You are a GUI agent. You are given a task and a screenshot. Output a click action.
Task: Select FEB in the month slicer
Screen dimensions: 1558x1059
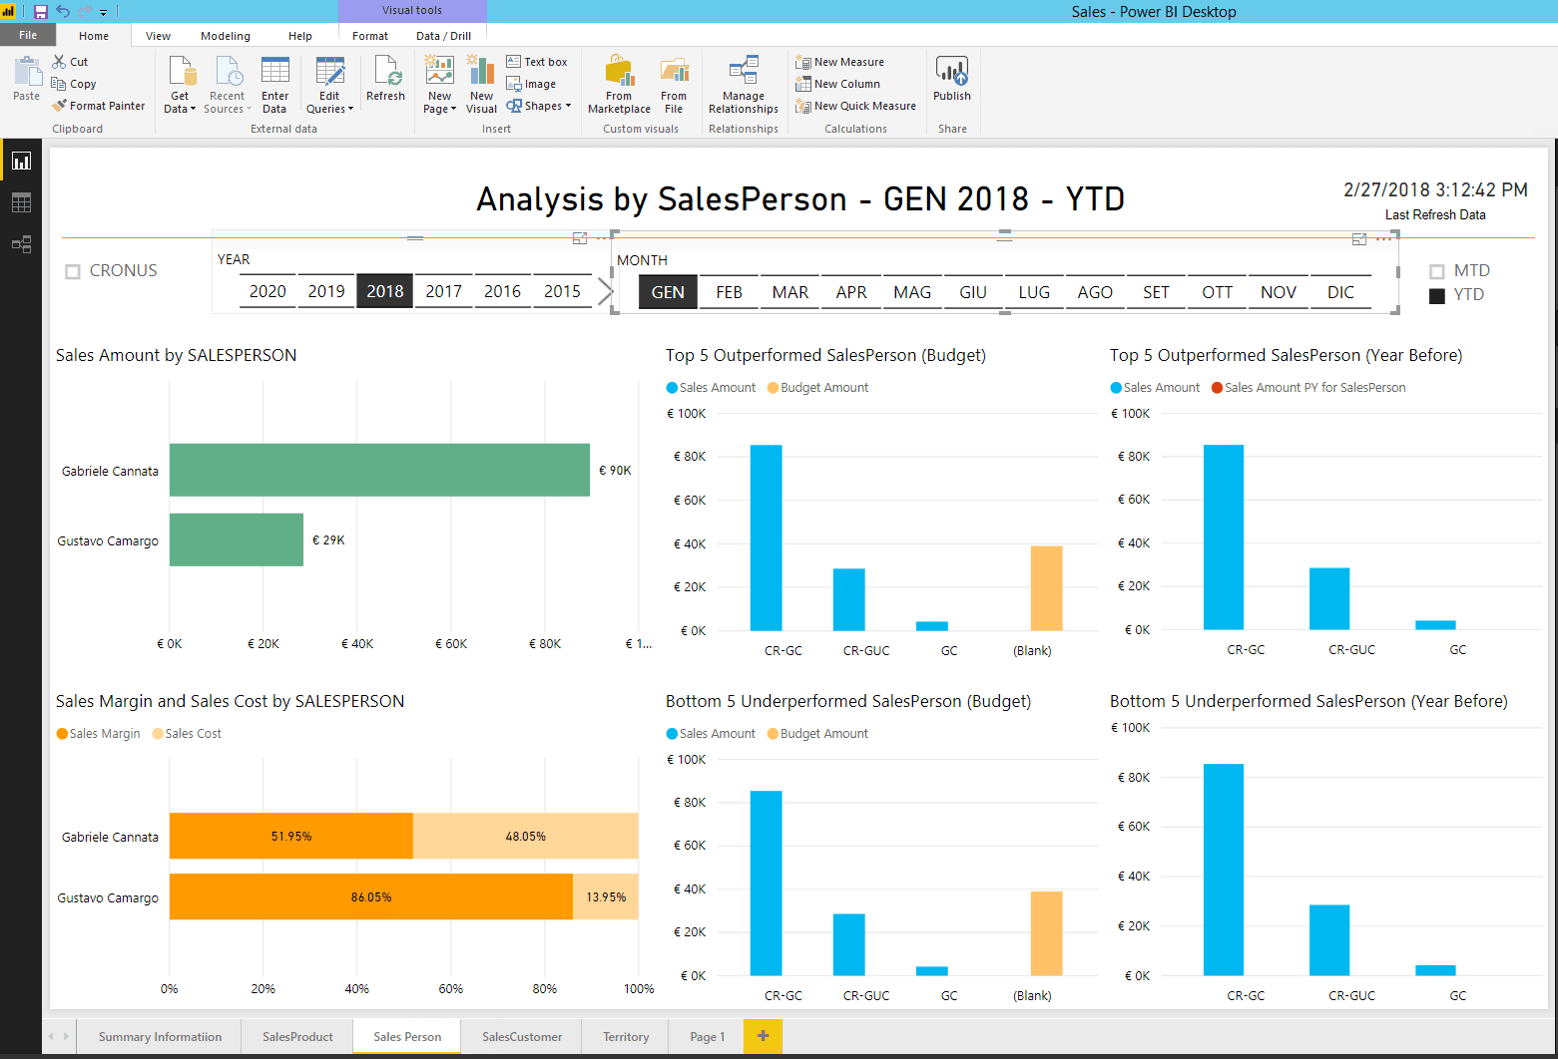(x=729, y=292)
